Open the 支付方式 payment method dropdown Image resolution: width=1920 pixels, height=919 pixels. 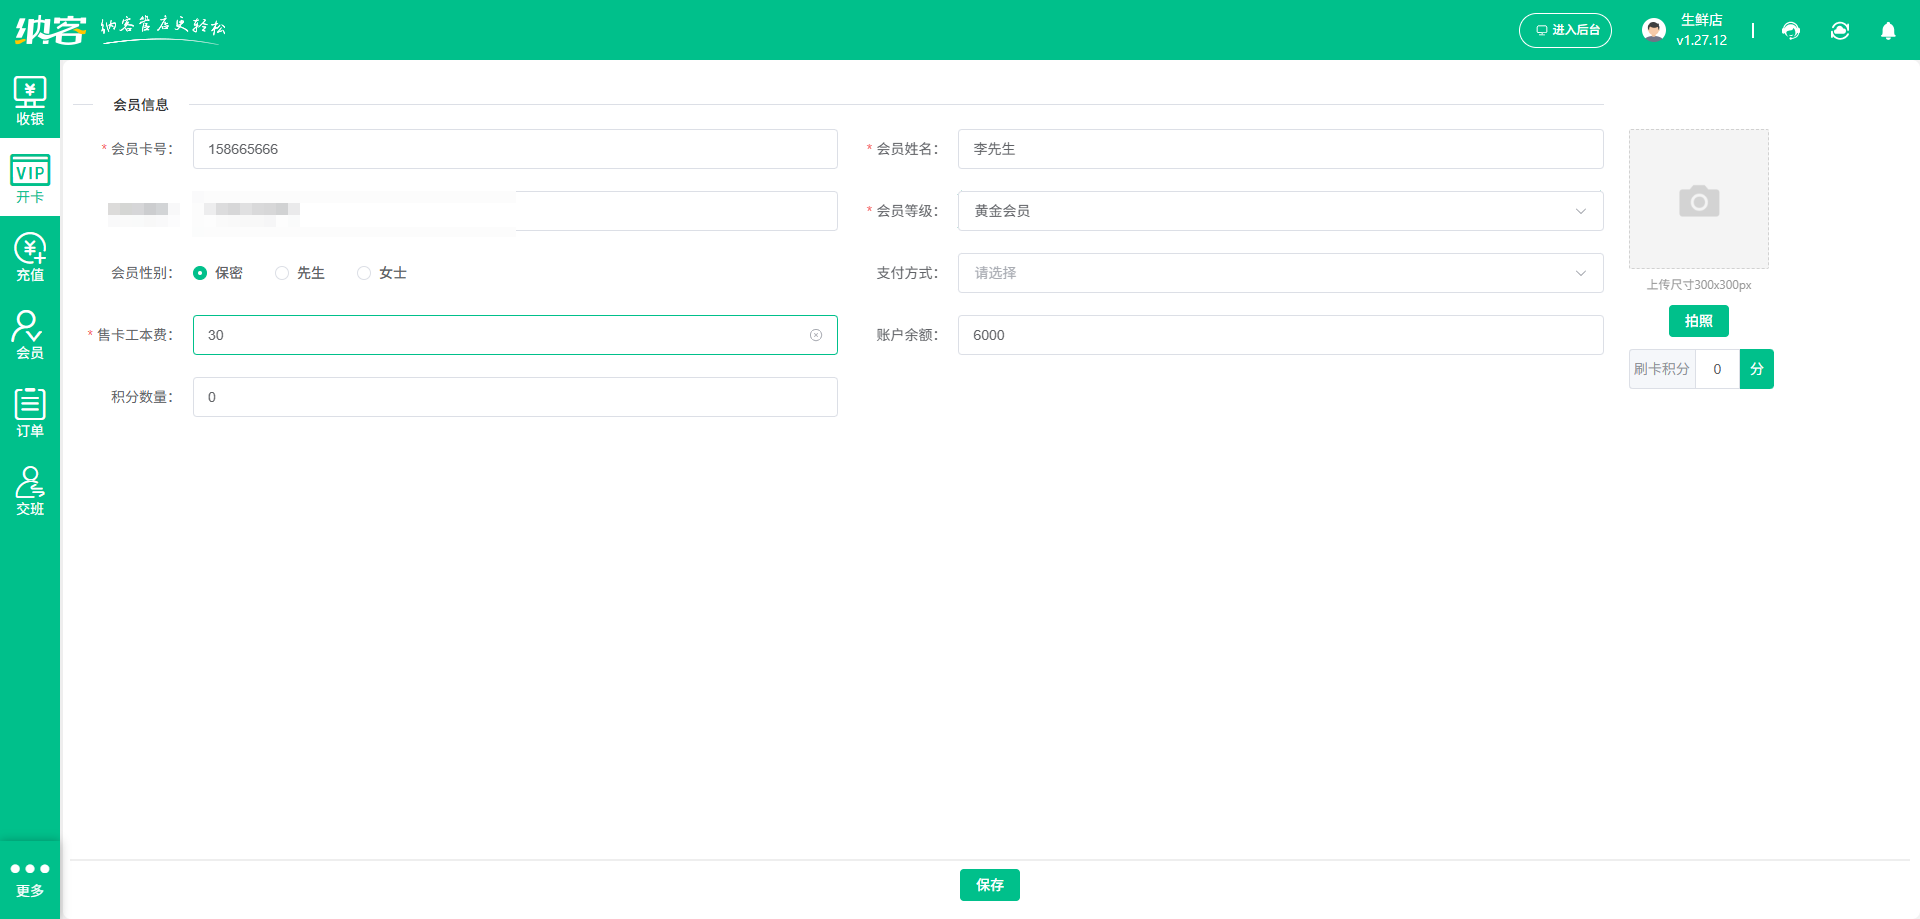pos(1280,273)
